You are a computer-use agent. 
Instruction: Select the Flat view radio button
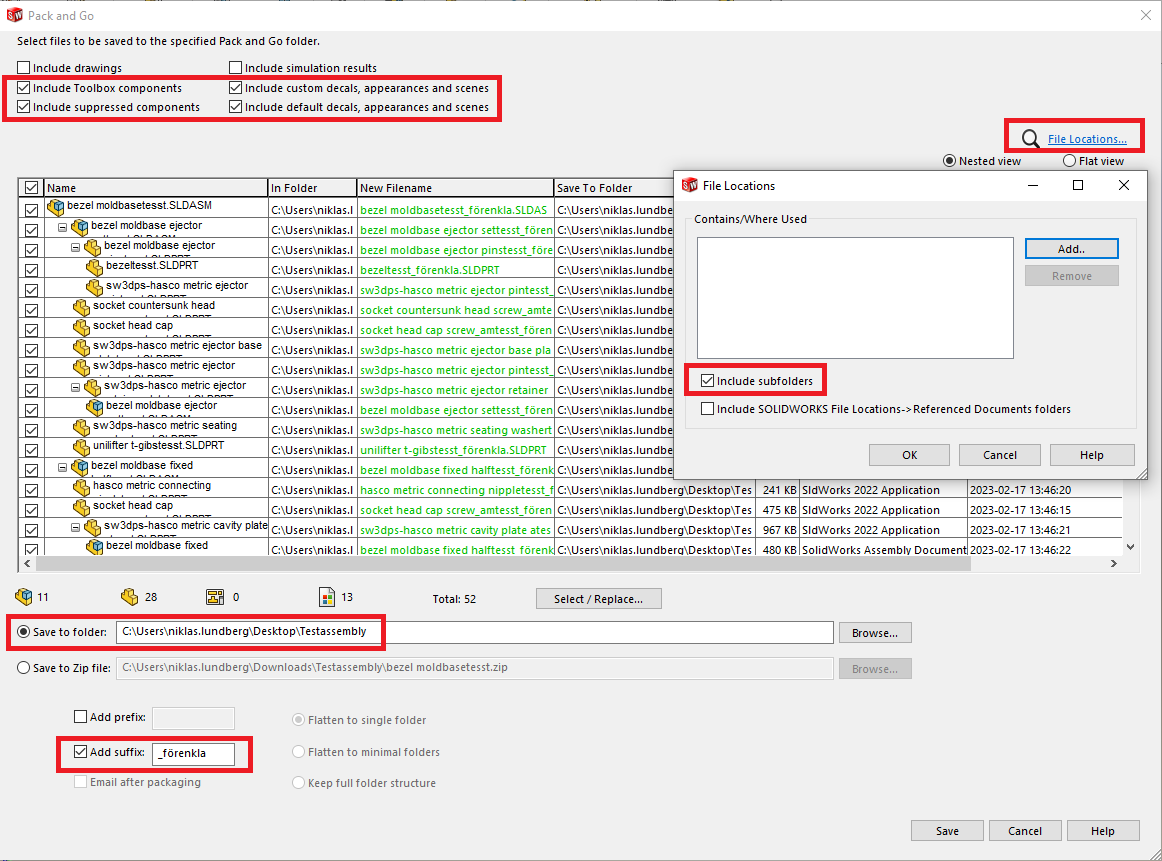click(x=1069, y=161)
